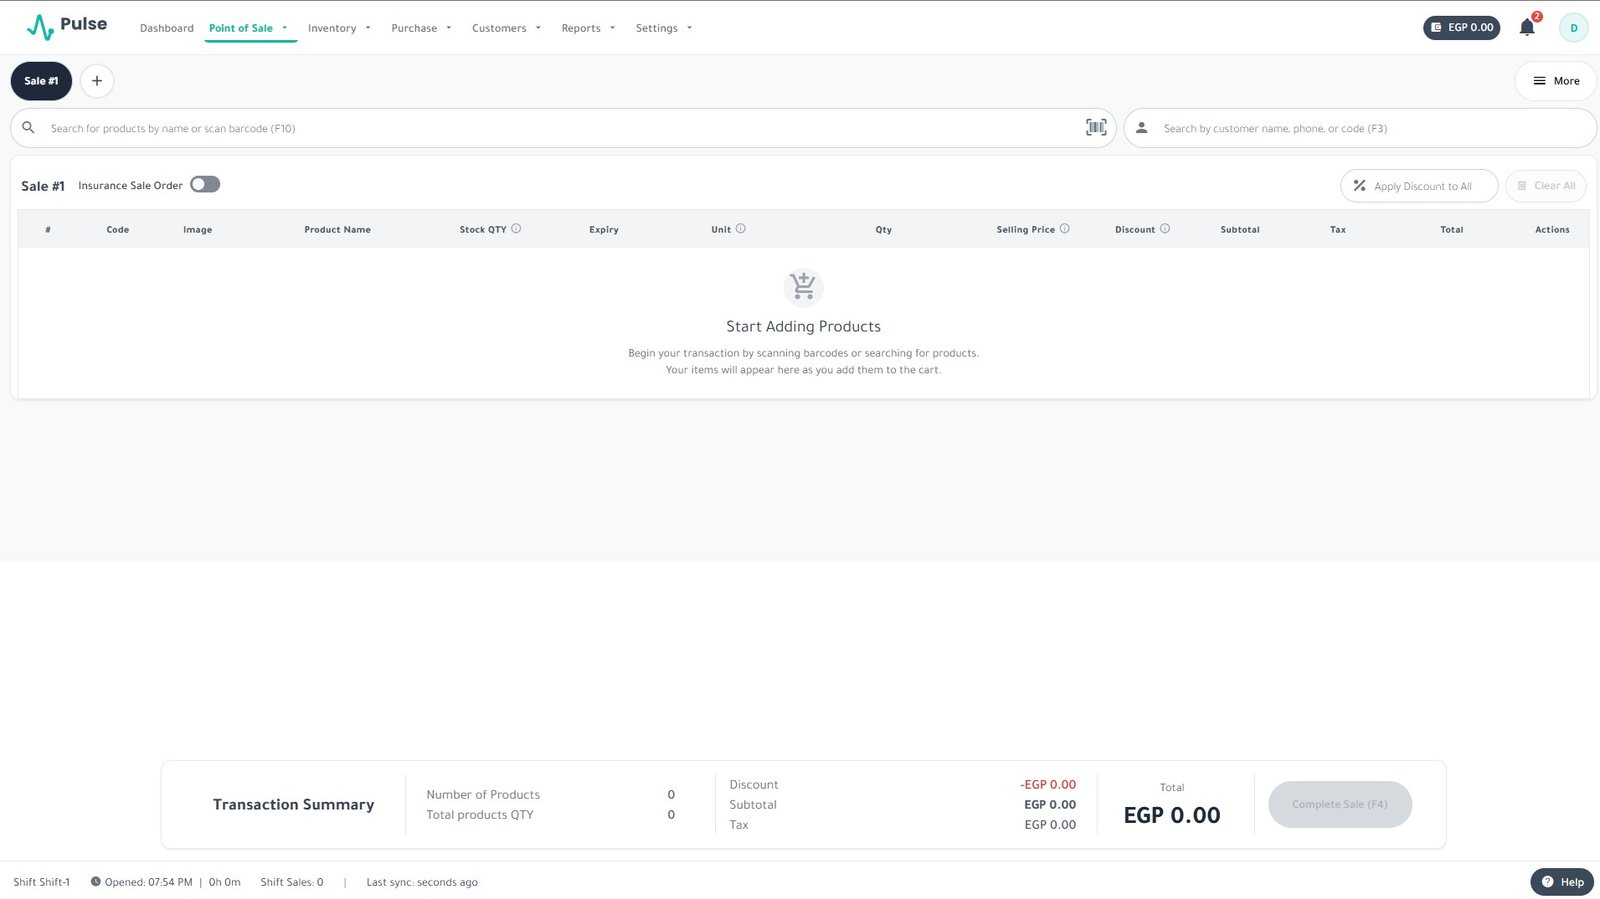Expand the Reports dropdown menu
Viewport: 1600px width, 899px height.
point(588,28)
